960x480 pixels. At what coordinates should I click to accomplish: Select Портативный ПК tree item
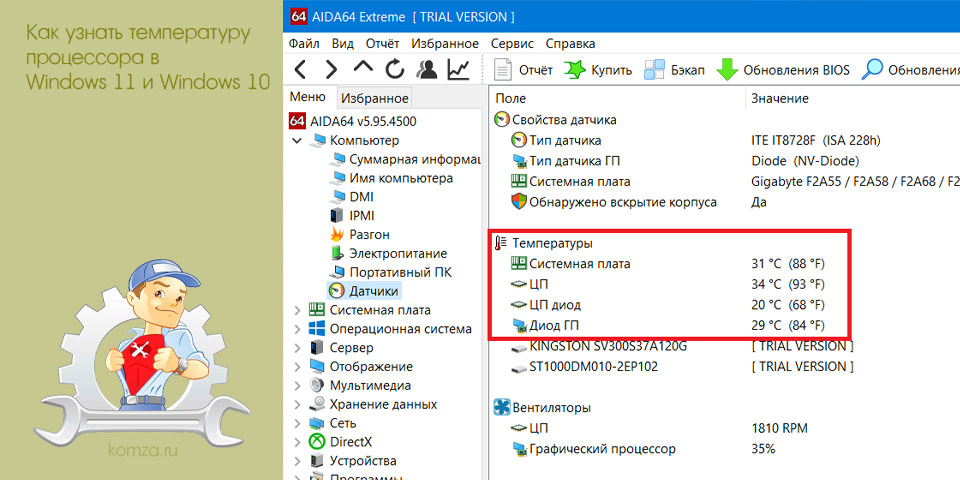(391, 272)
